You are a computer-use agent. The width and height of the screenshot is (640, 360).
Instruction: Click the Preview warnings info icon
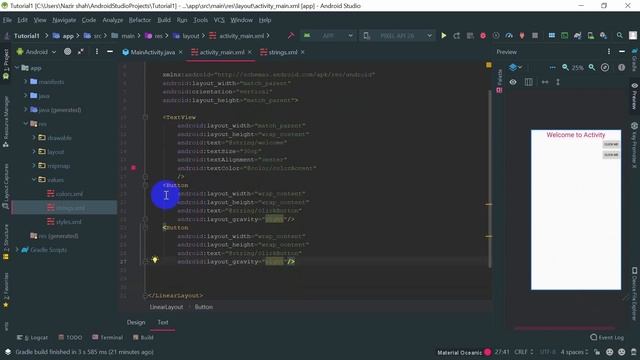point(621,68)
